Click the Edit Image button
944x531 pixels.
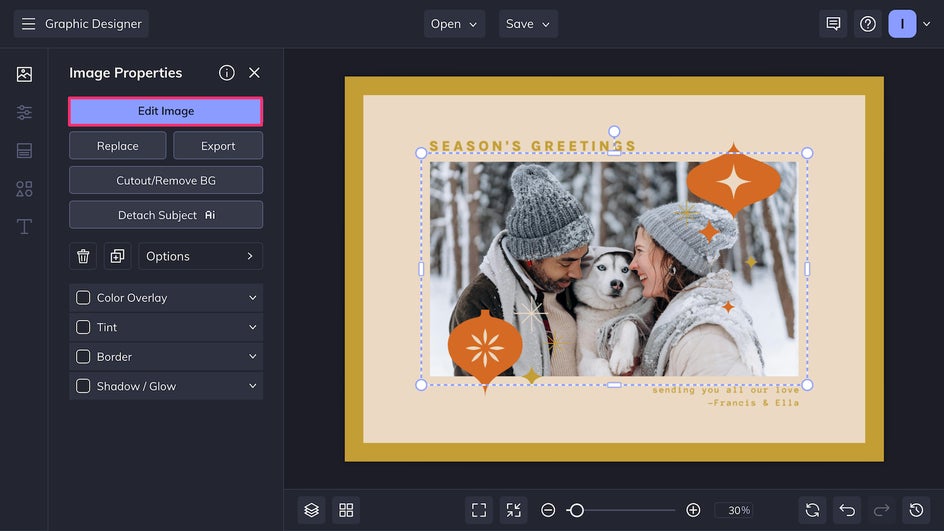click(x=166, y=111)
